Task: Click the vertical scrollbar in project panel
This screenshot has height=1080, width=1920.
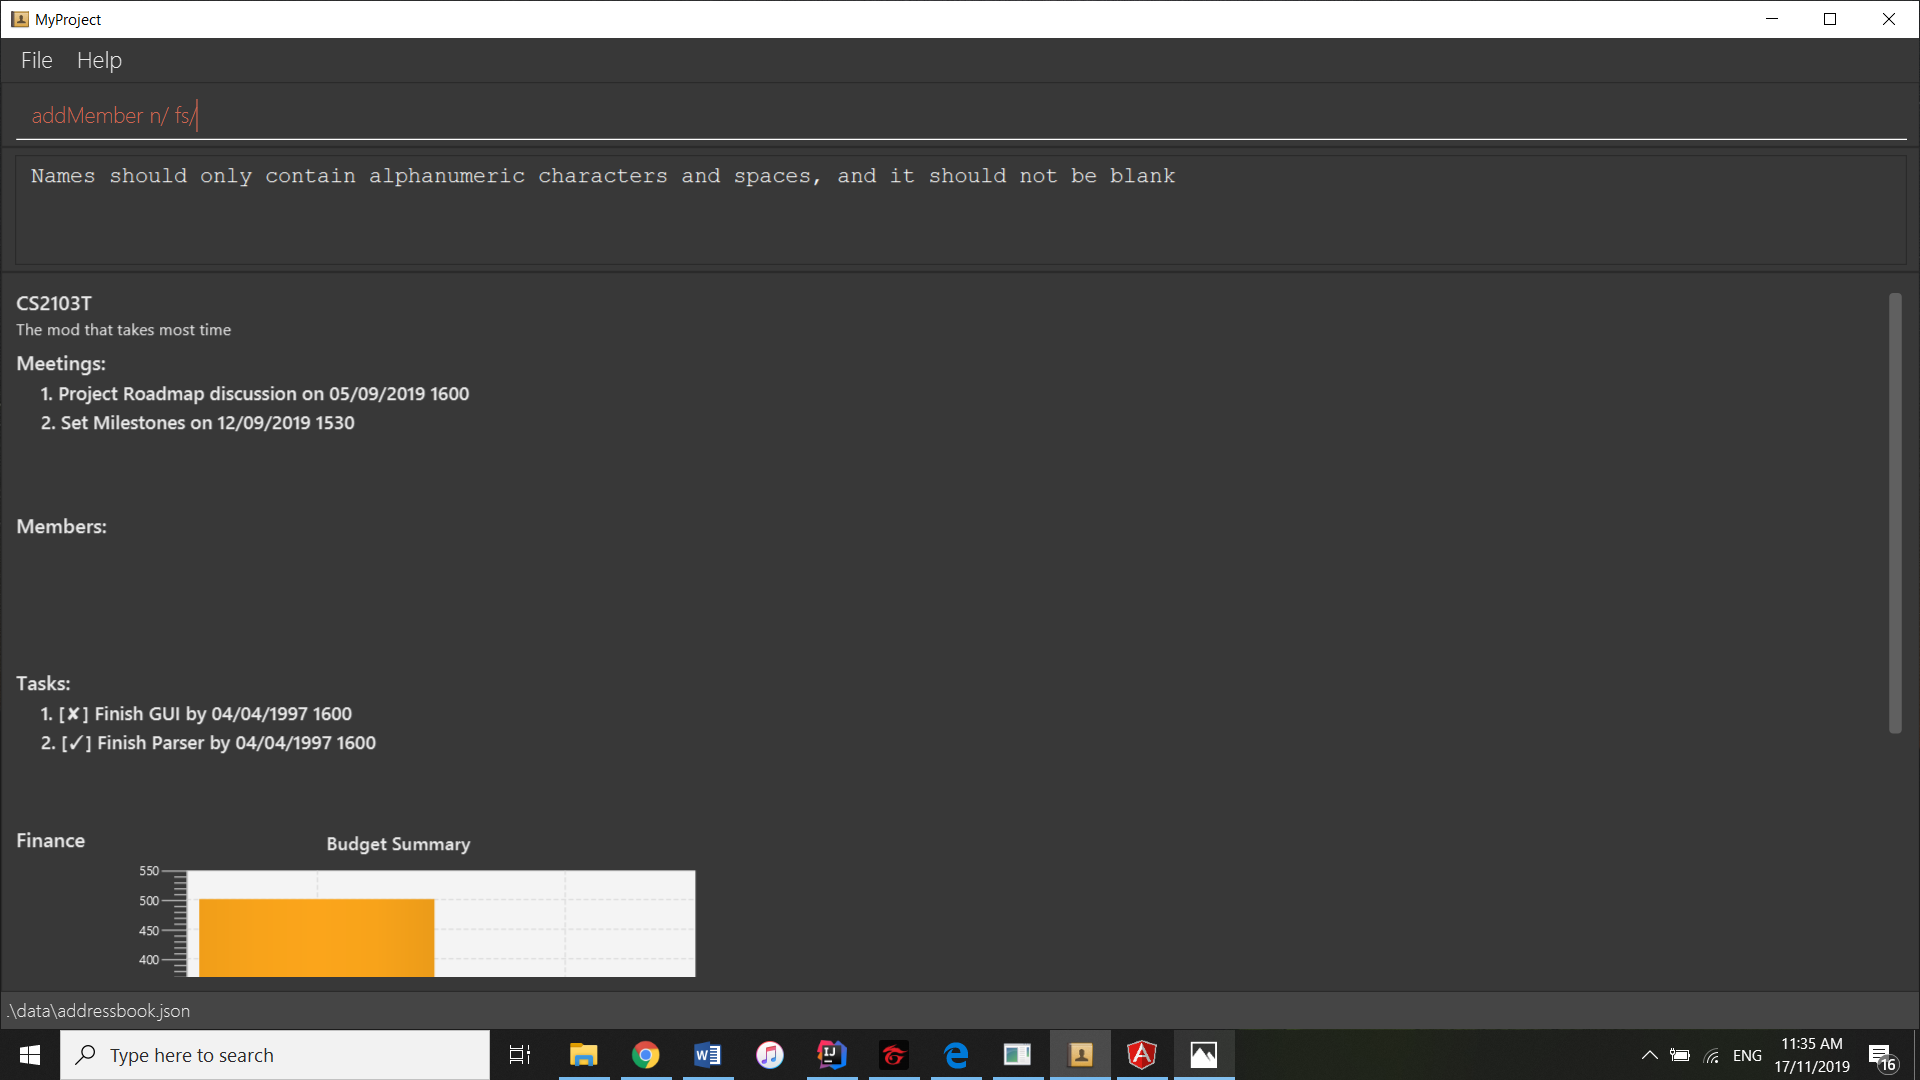Action: pyautogui.click(x=1894, y=512)
